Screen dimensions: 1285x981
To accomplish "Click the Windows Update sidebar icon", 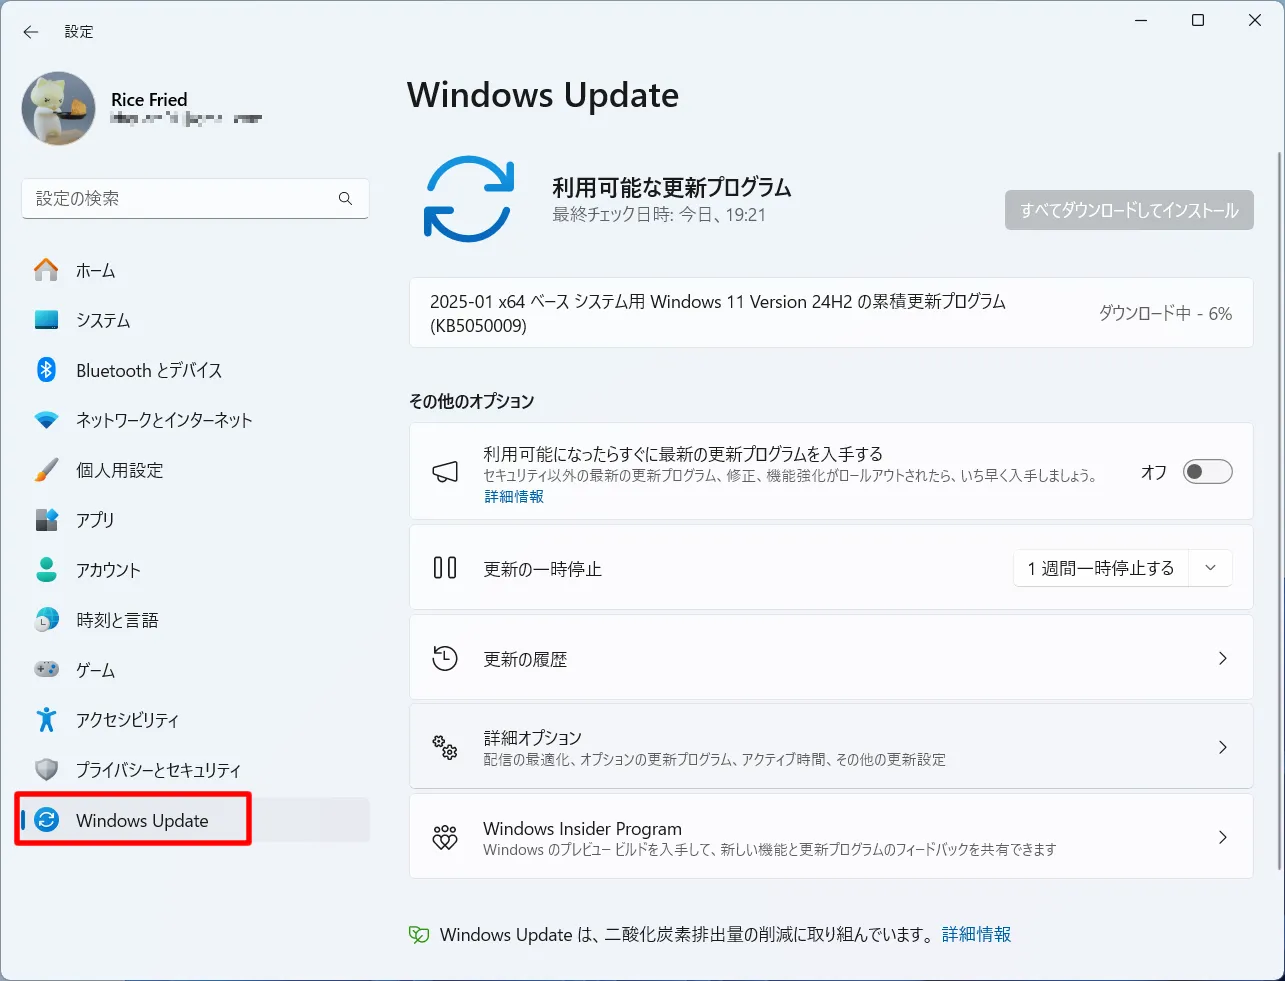I will (x=46, y=820).
